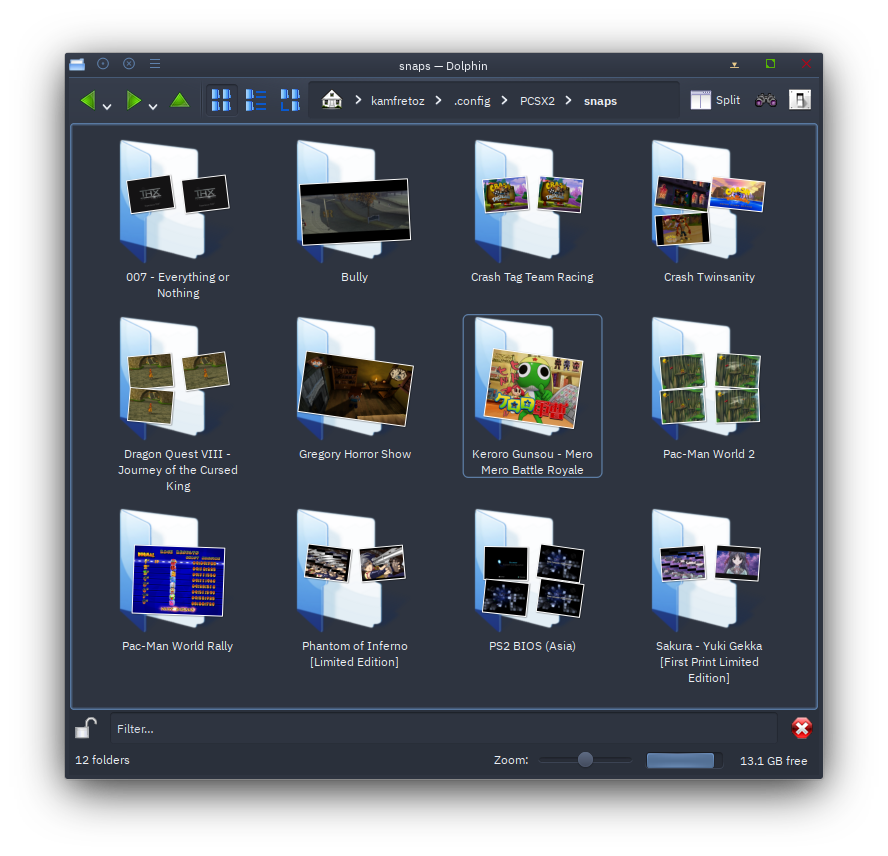
Task: Click the home icon in the breadcrumb
Action: pos(332,100)
